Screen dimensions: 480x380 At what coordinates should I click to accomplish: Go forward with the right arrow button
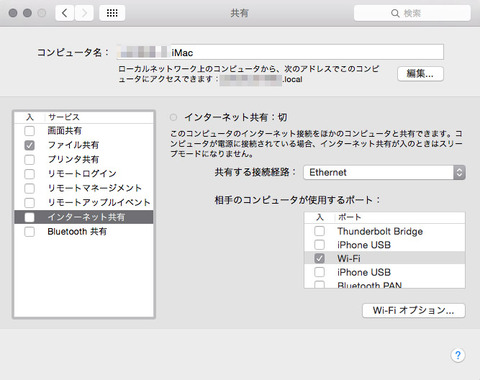pyautogui.click(x=84, y=13)
